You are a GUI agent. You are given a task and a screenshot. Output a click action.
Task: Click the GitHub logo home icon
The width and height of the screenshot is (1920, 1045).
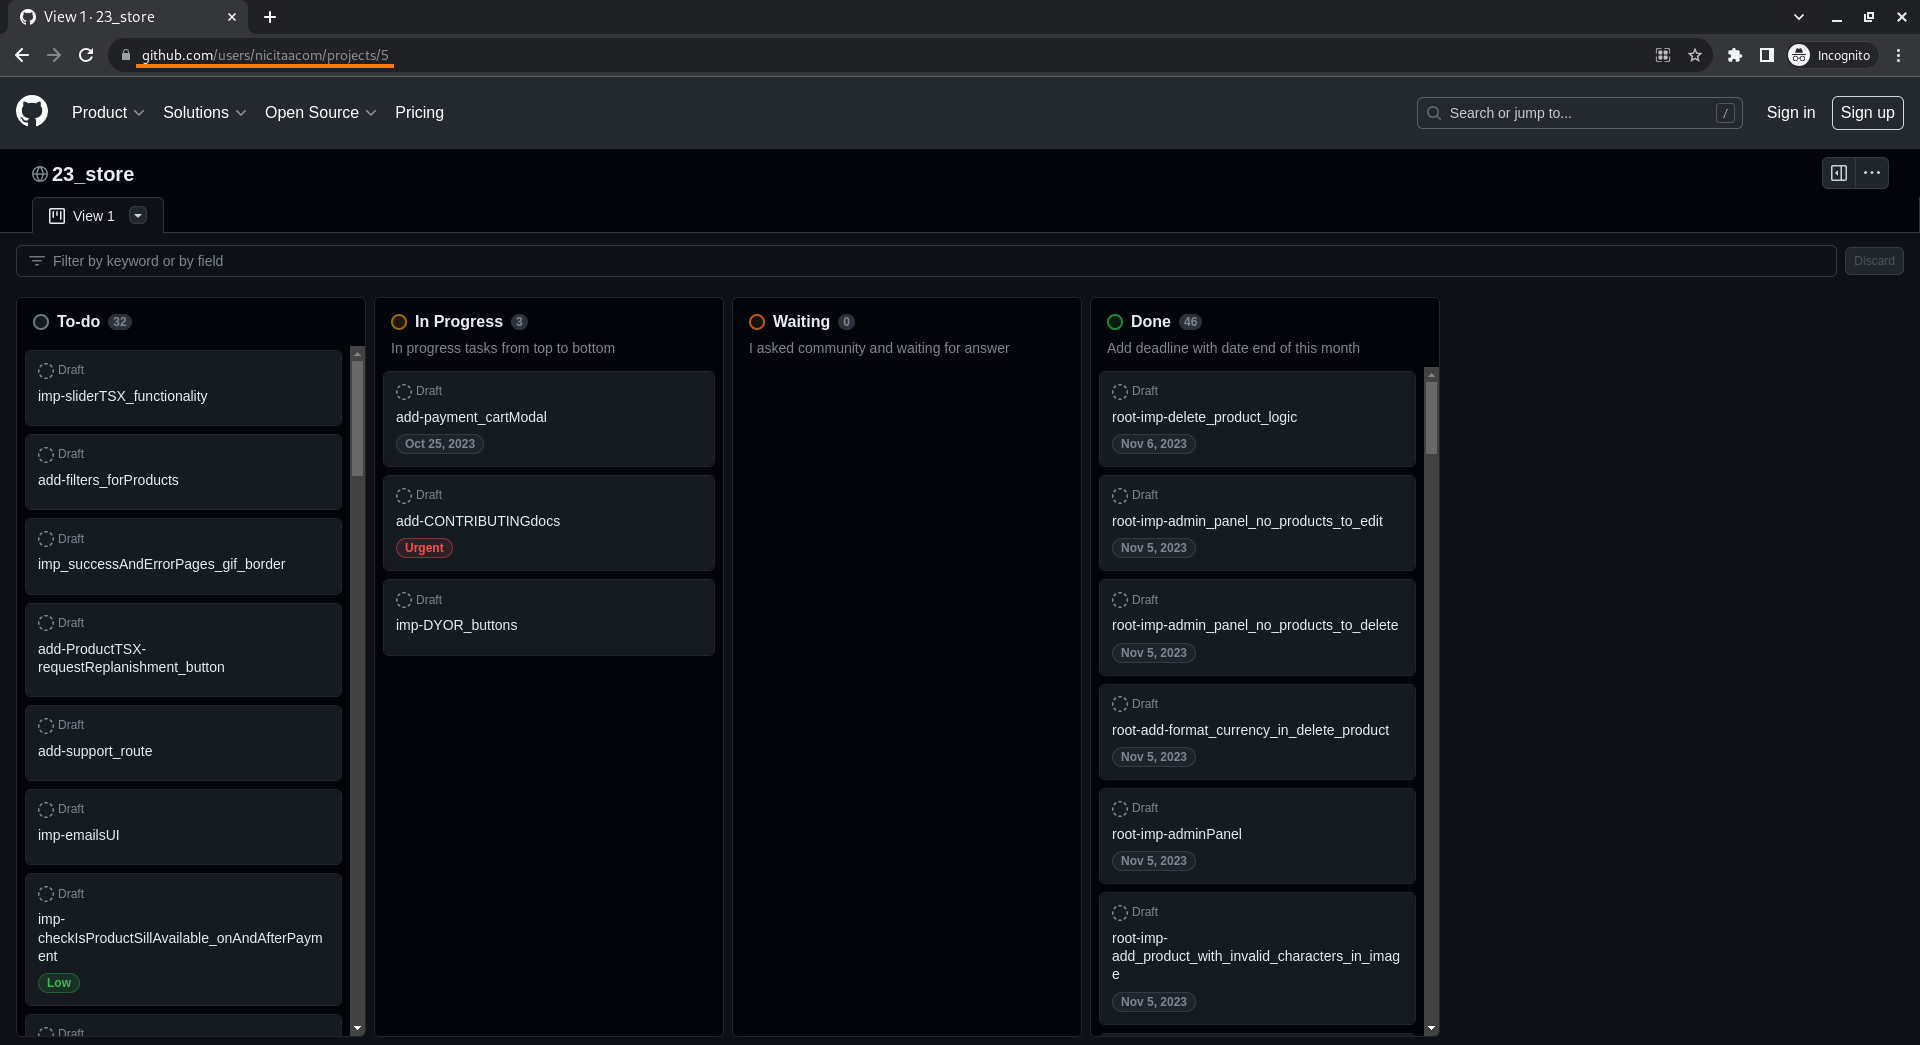[x=32, y=112]
